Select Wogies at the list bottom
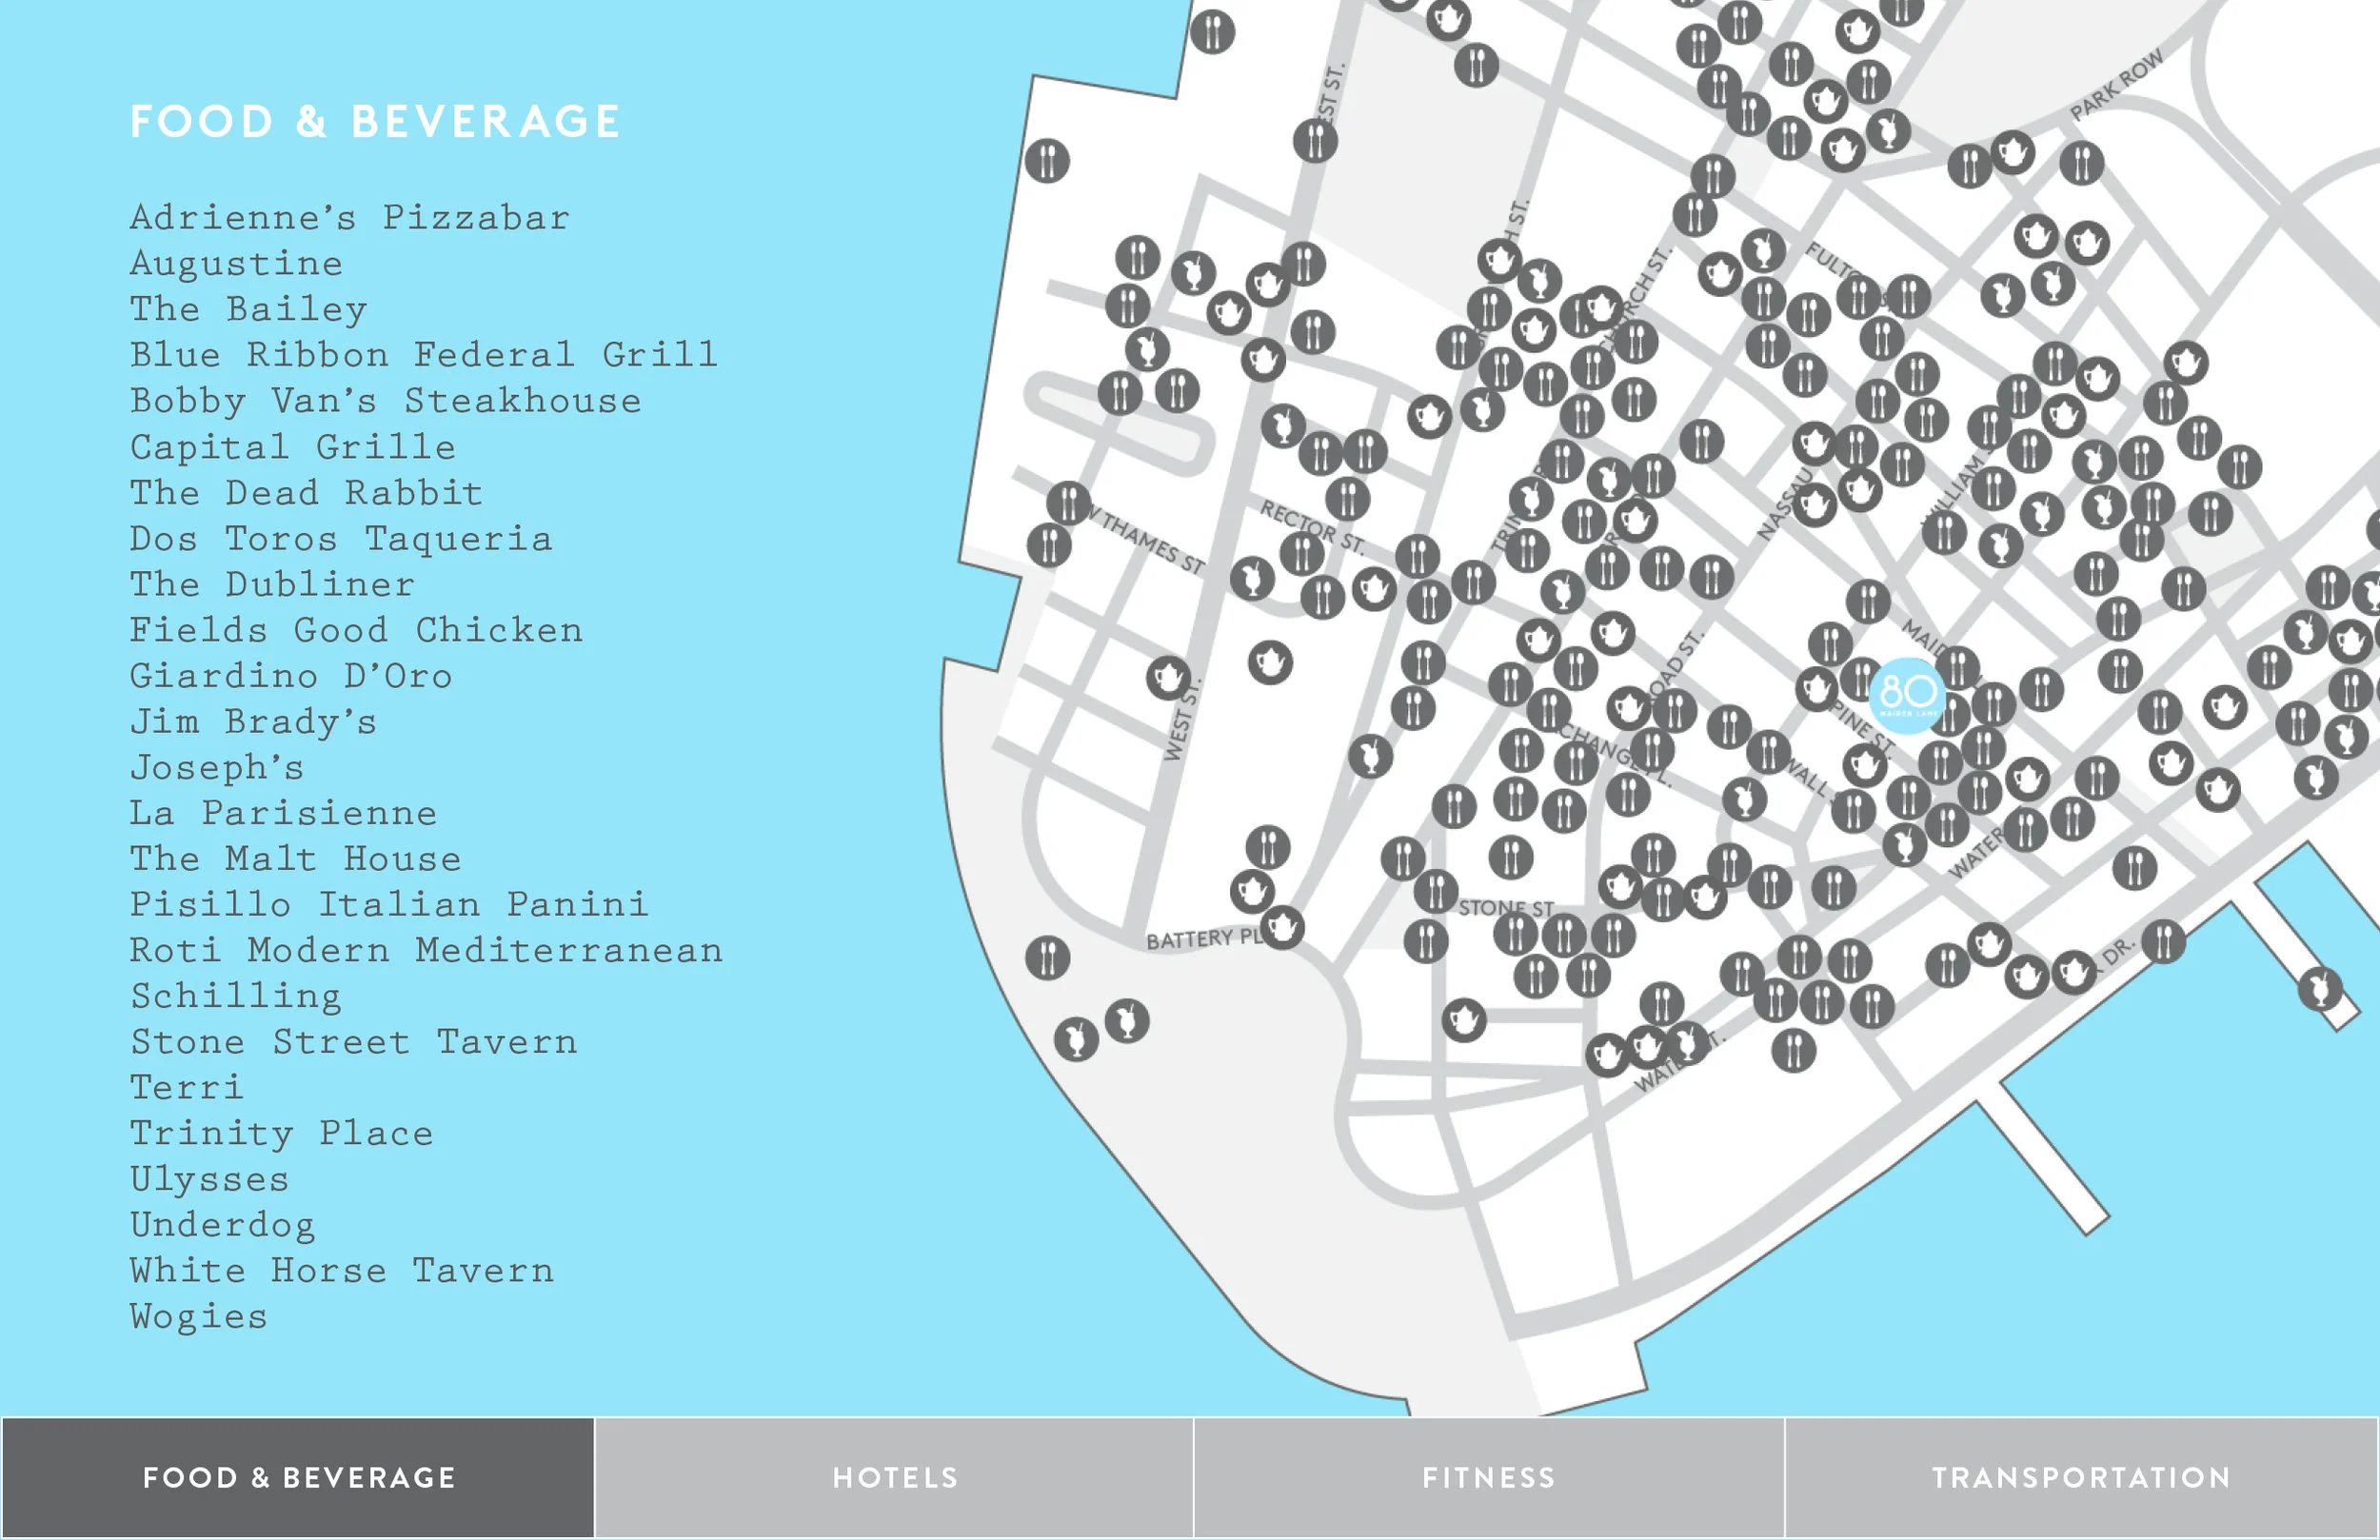This screenshot has height=1540, width=2380. 199,1317
